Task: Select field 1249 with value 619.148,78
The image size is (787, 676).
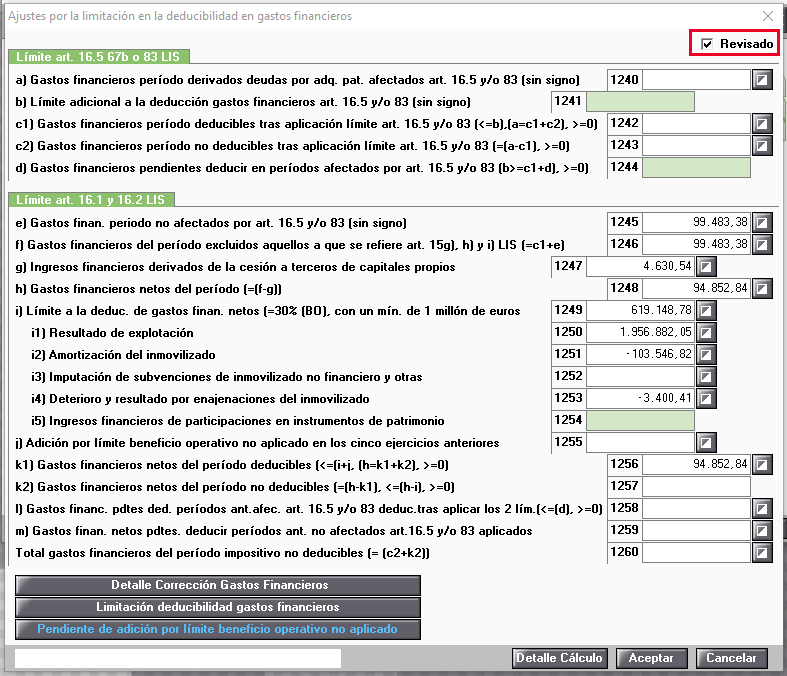Action: point(640,311)
